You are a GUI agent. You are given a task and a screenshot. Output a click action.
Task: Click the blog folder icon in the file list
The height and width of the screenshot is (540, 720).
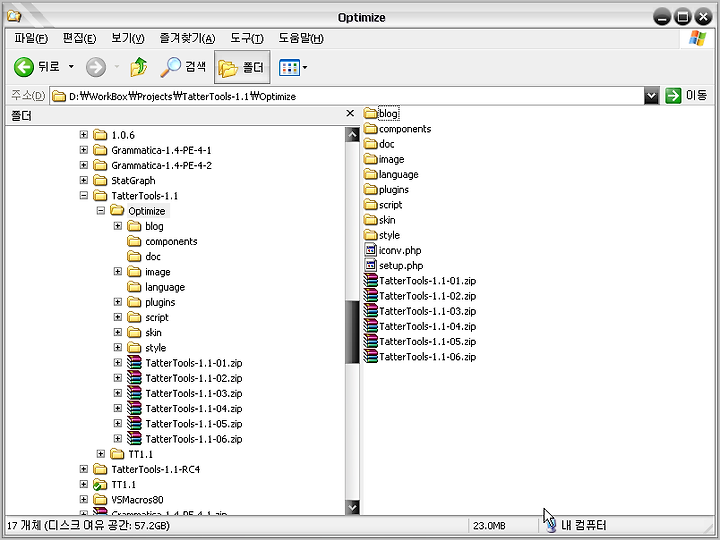[371, 113]
